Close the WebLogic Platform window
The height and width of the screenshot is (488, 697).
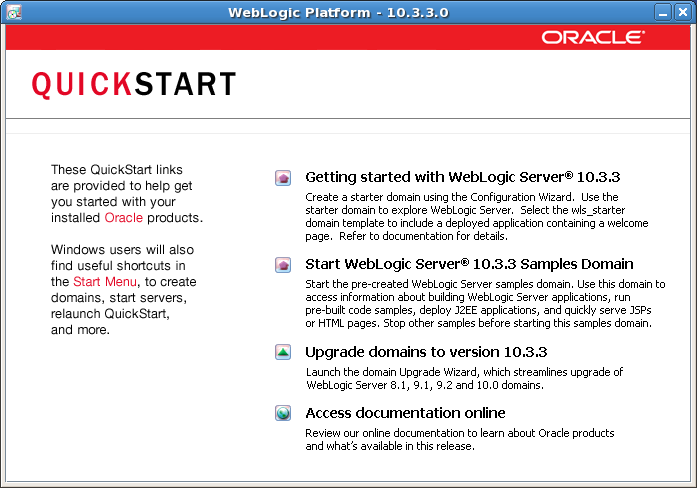click(682, 12)
